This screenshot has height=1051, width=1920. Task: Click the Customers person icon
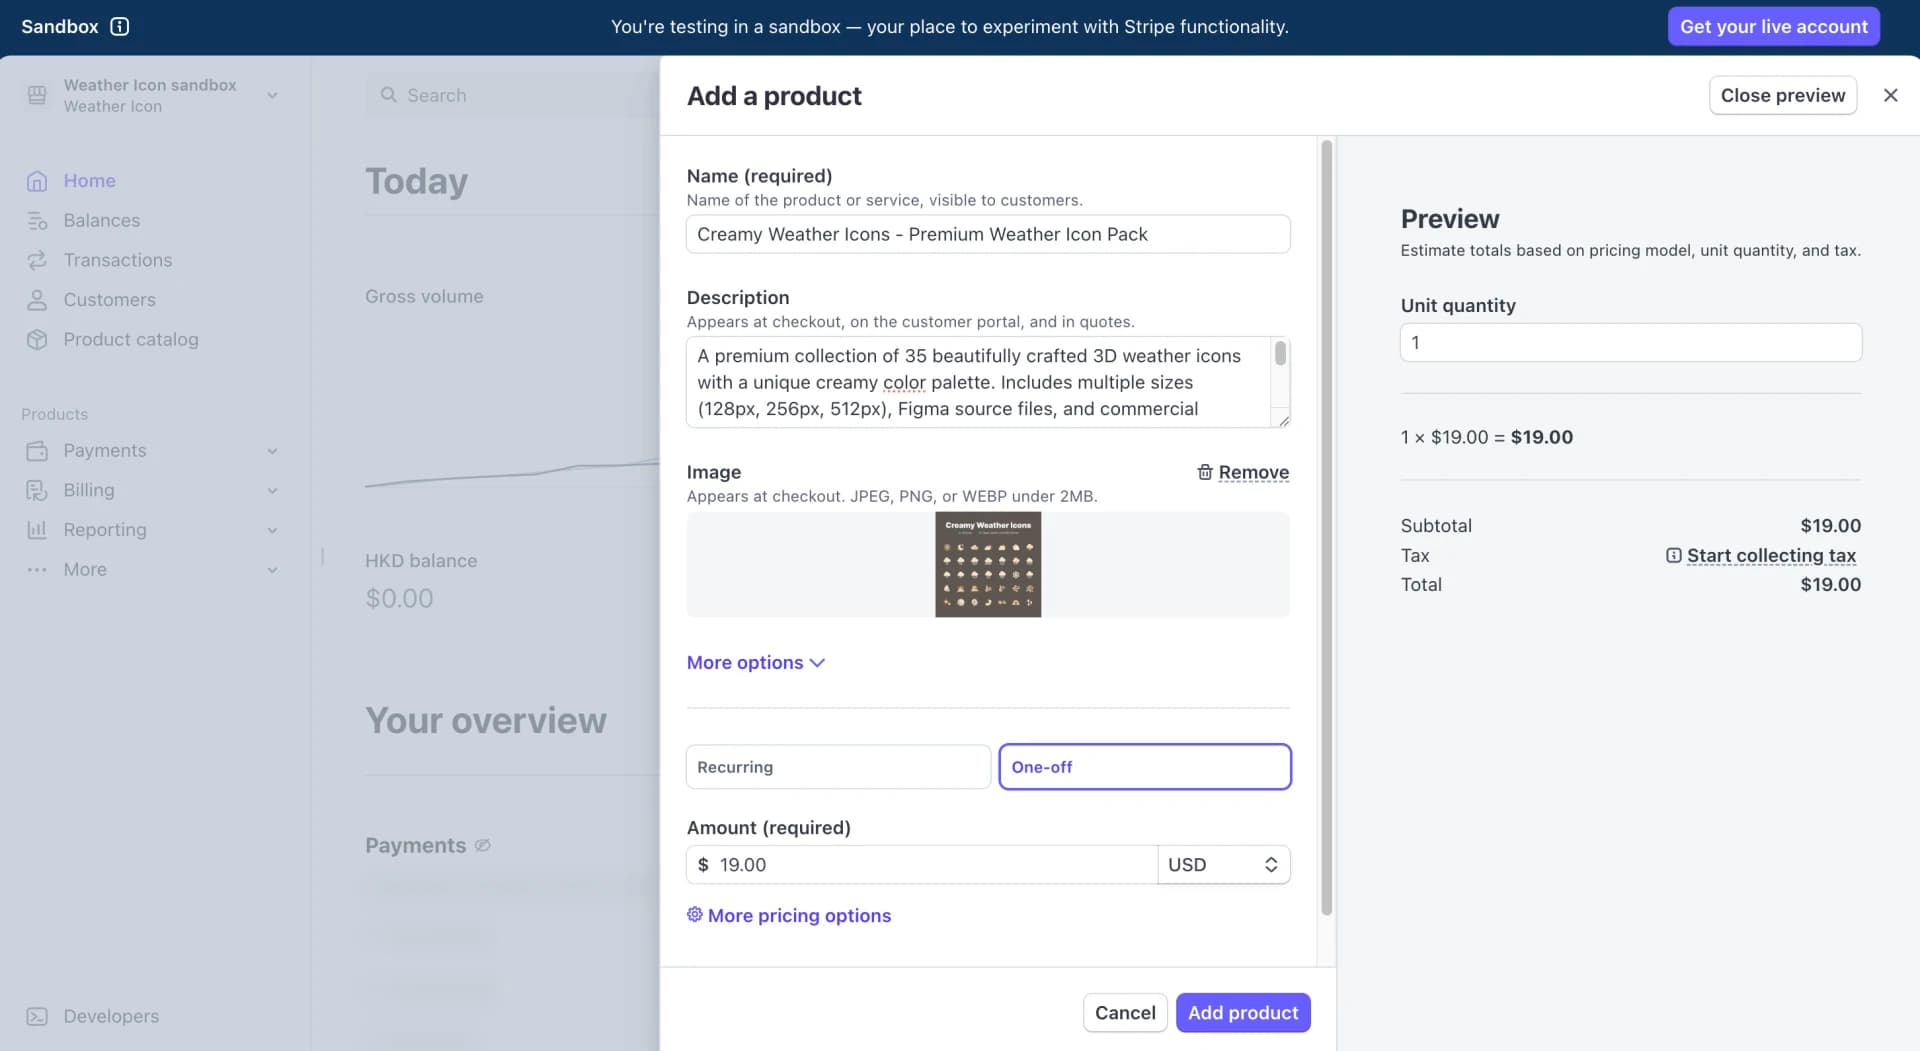[37, 300]
